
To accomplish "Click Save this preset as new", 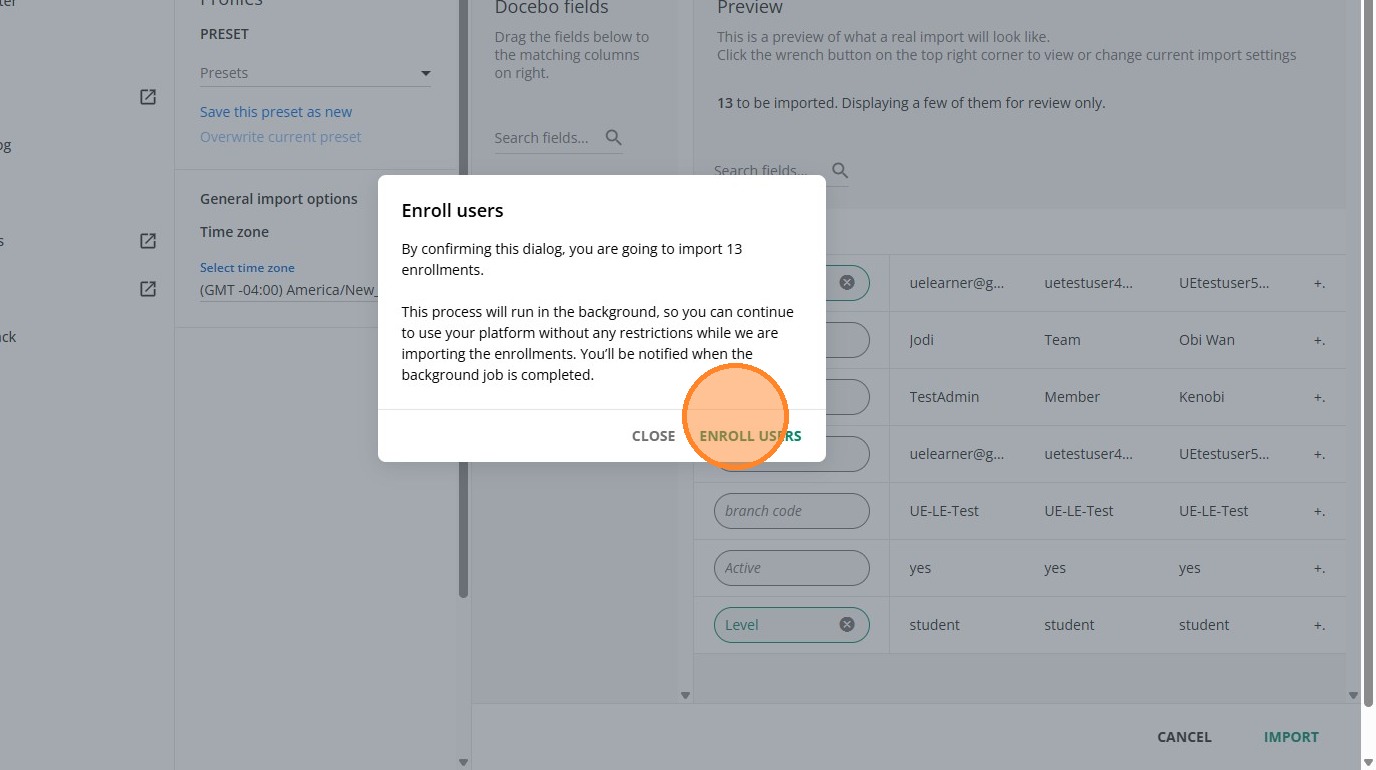I will [276, 112].
